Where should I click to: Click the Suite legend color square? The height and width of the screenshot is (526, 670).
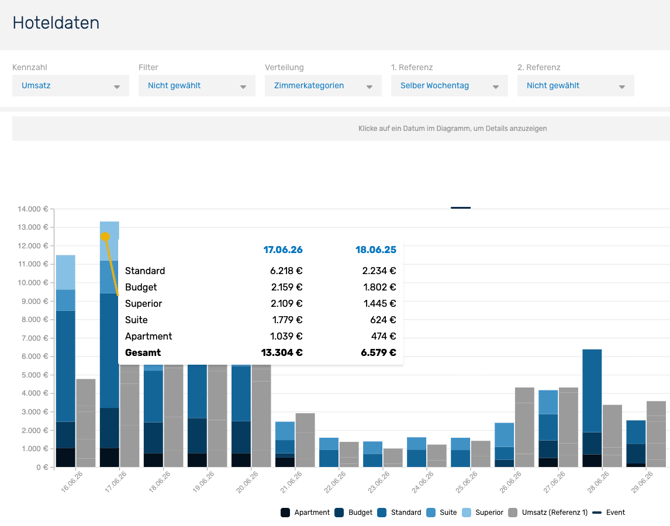431,512
